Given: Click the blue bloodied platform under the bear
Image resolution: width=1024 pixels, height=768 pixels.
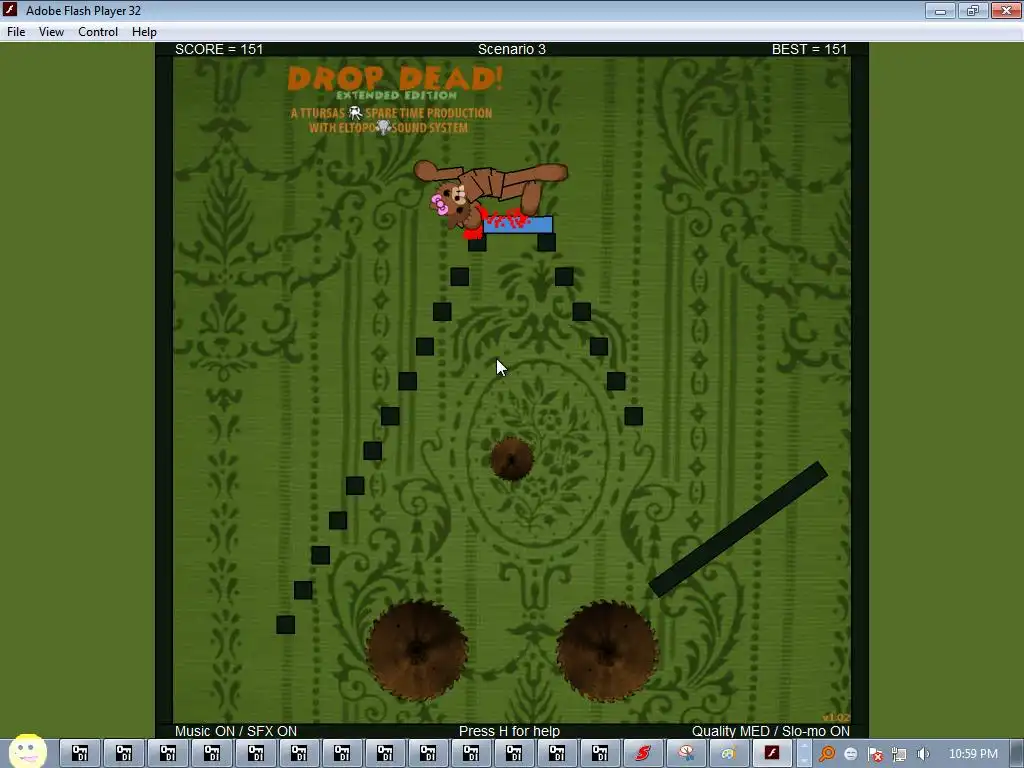Looking at the screenshot, I should tap(517, 225).
